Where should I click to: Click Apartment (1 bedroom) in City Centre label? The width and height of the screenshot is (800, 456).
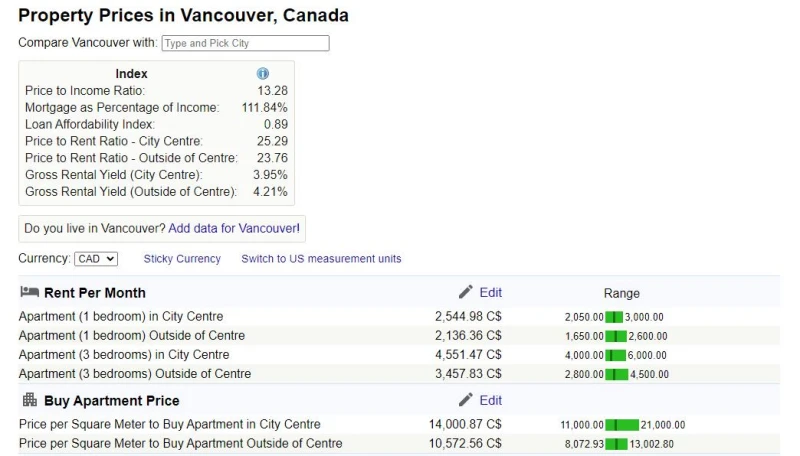click(x=121, y=316)
